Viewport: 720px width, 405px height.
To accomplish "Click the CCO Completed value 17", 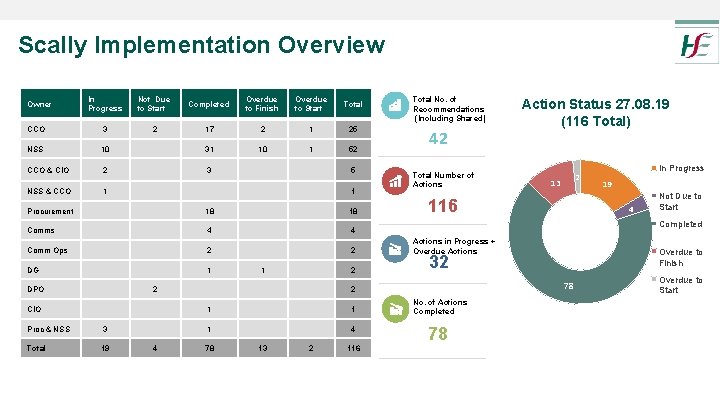I will (x=209, y=129).
